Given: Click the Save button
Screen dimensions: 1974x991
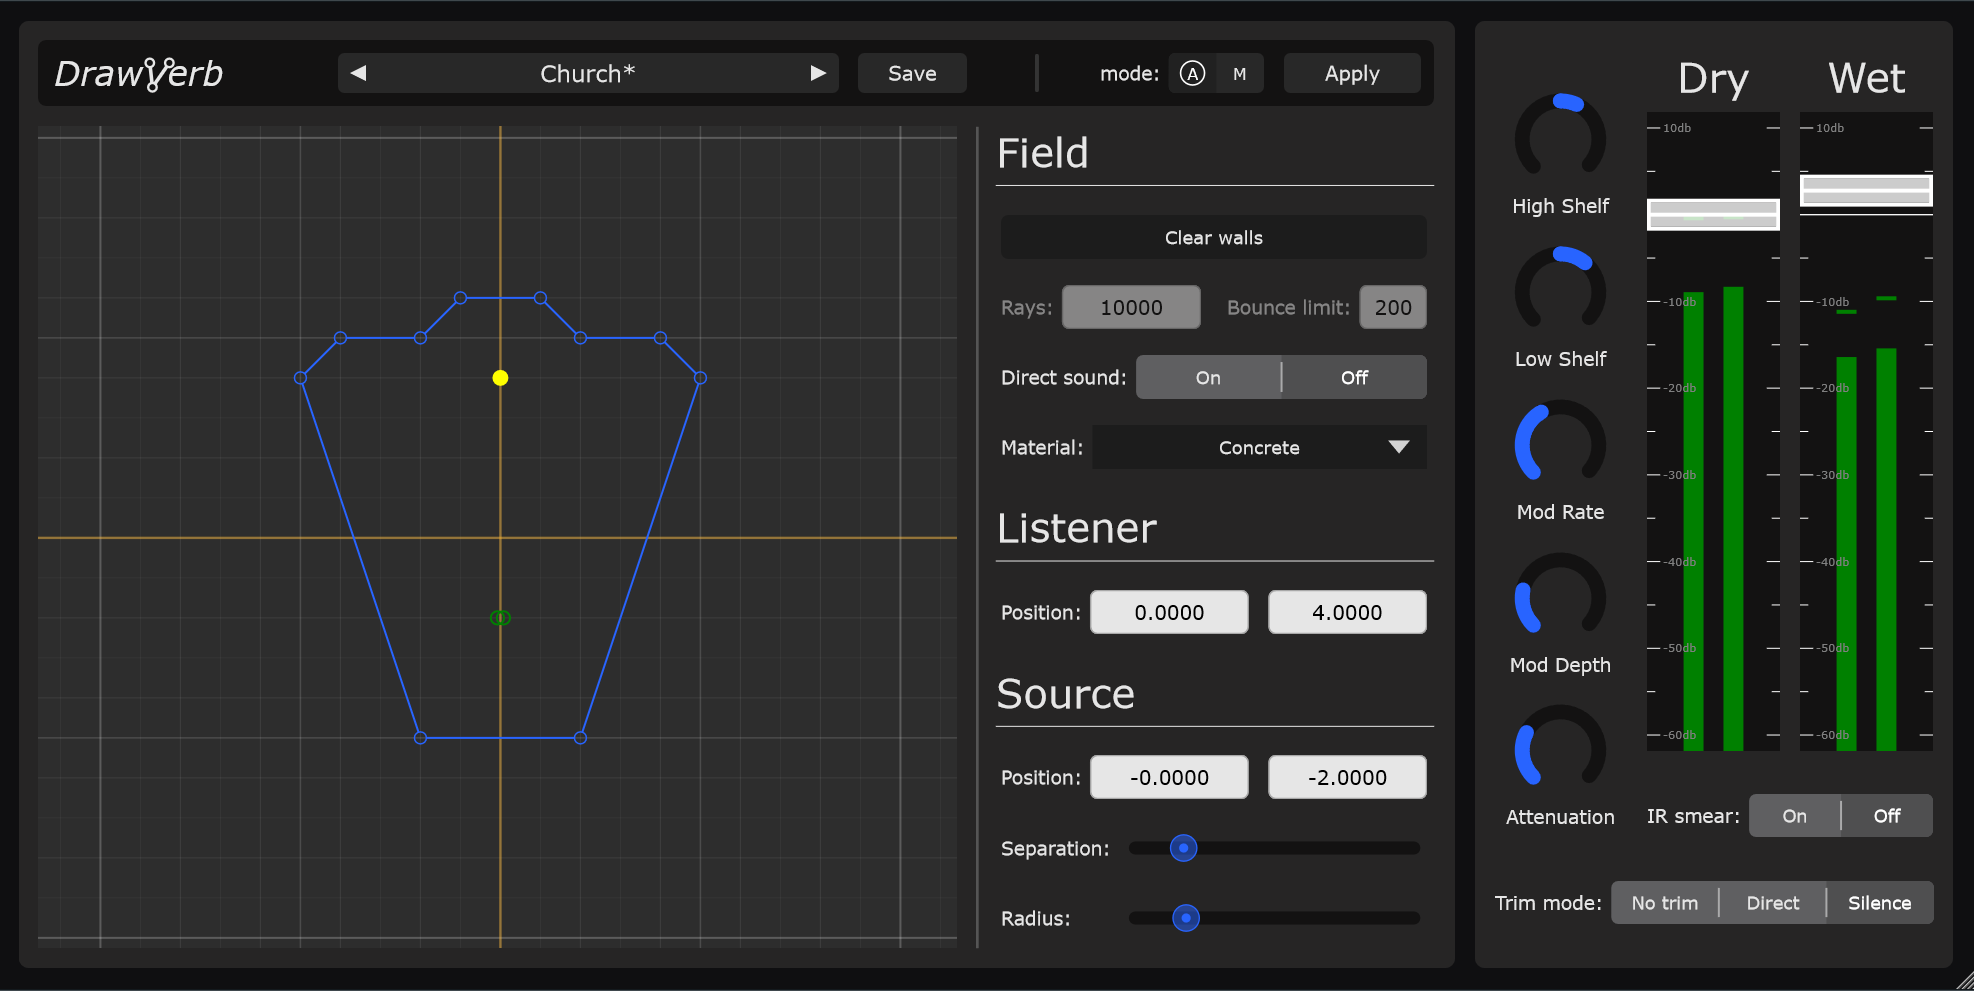Looking at the screenshot, I should click(911, 72).
